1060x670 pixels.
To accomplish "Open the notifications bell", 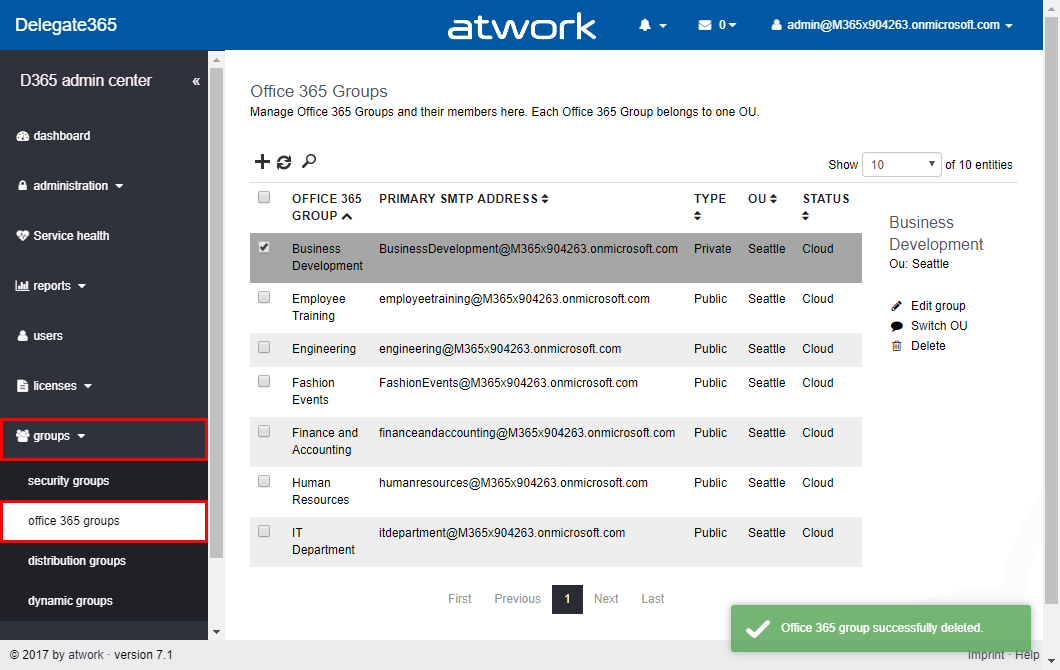I will click(x=645, y=25).
